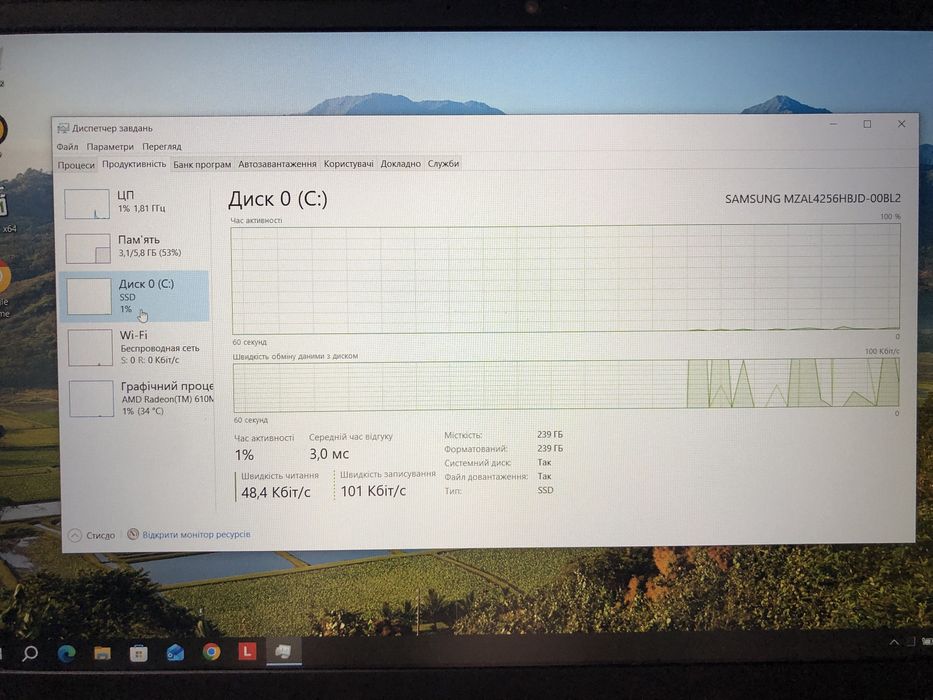Select the Продуктивність tab
Screen dimensions: 933x700
[134, 164]
